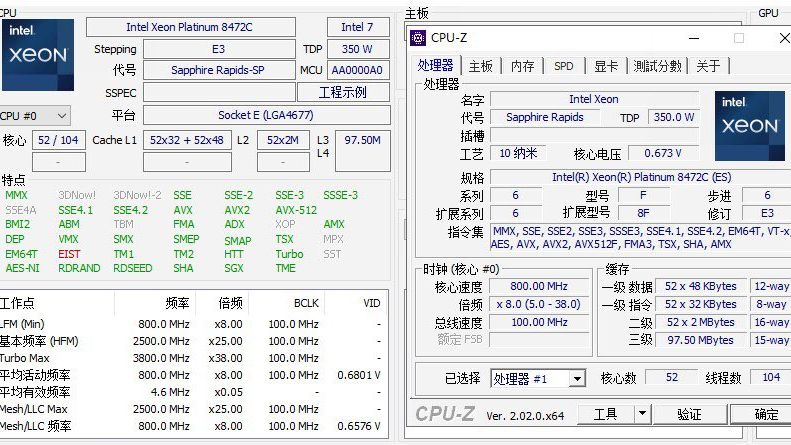This screenshot has width=791, height=445.
Task: Click the LFM (Min) row
Action: click(x=194, y=324)
